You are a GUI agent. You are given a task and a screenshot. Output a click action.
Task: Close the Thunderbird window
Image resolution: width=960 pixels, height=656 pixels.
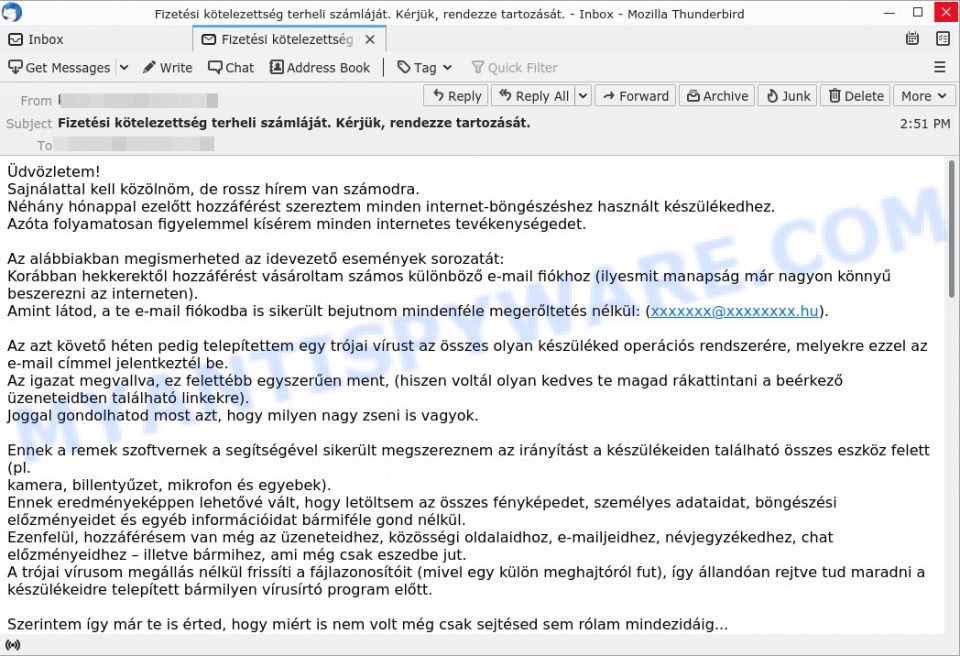tap(946, 13)
